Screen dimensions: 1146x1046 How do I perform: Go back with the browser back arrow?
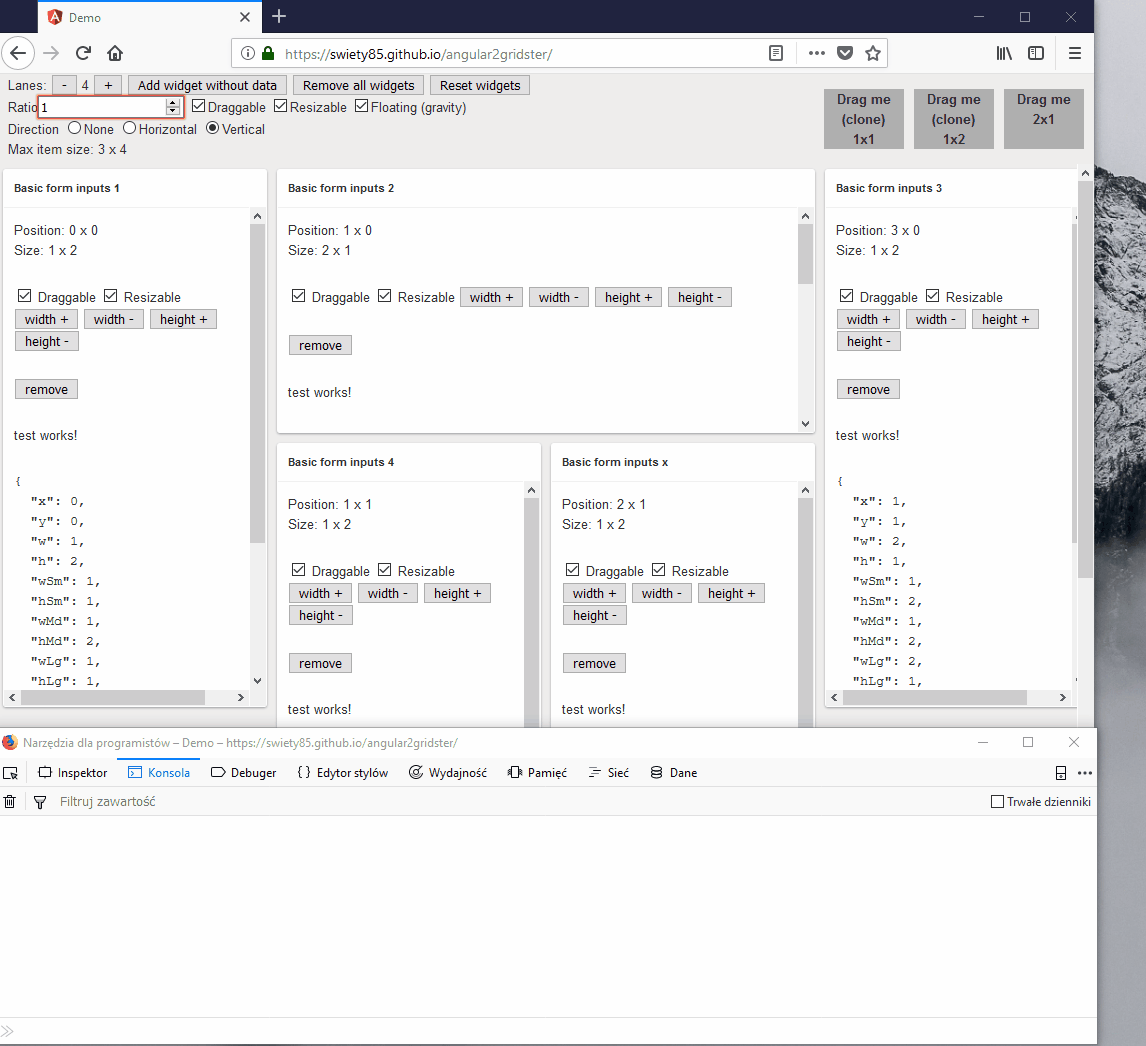click(x=18, y=53)
